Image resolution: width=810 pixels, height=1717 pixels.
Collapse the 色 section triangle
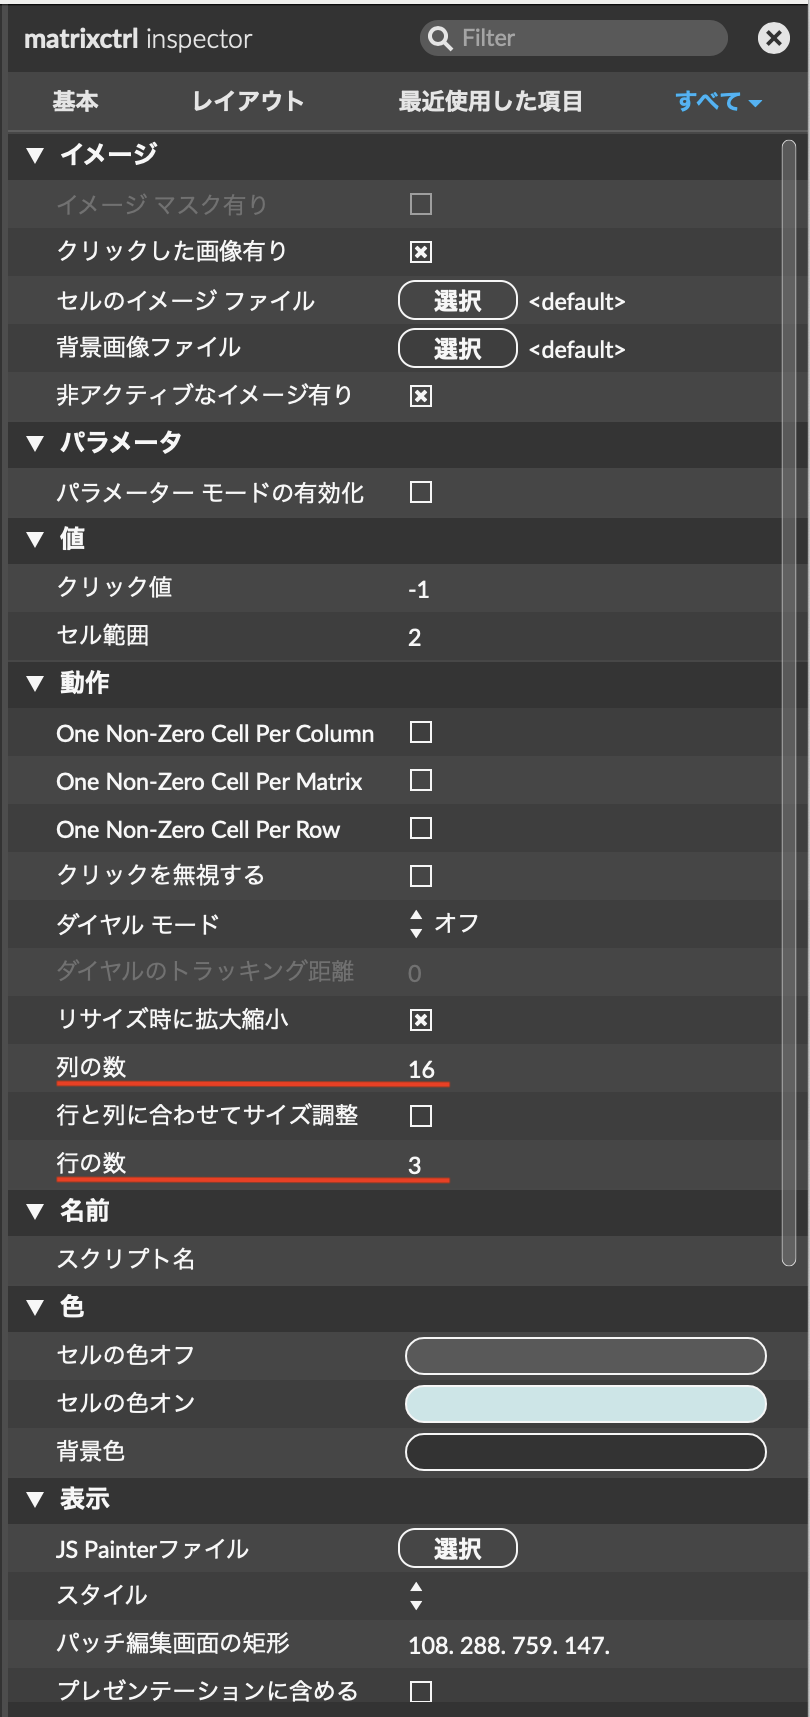[x=36, y=1307]
